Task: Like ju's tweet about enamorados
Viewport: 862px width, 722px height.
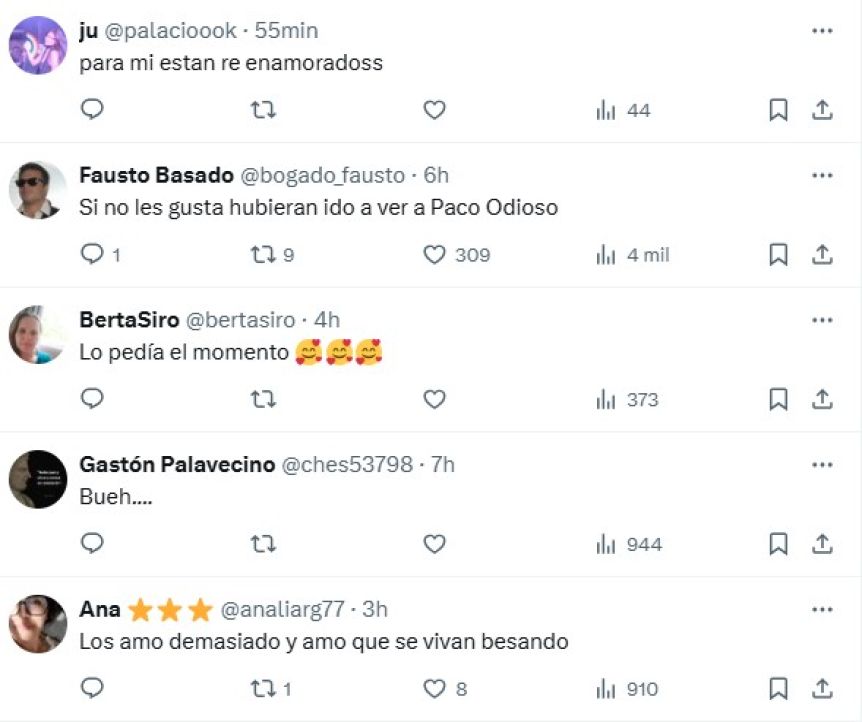Action: (434, 110)
